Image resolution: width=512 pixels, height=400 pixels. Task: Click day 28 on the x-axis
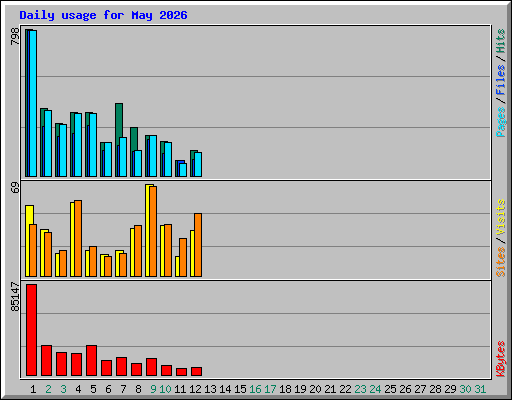point(435,389)
